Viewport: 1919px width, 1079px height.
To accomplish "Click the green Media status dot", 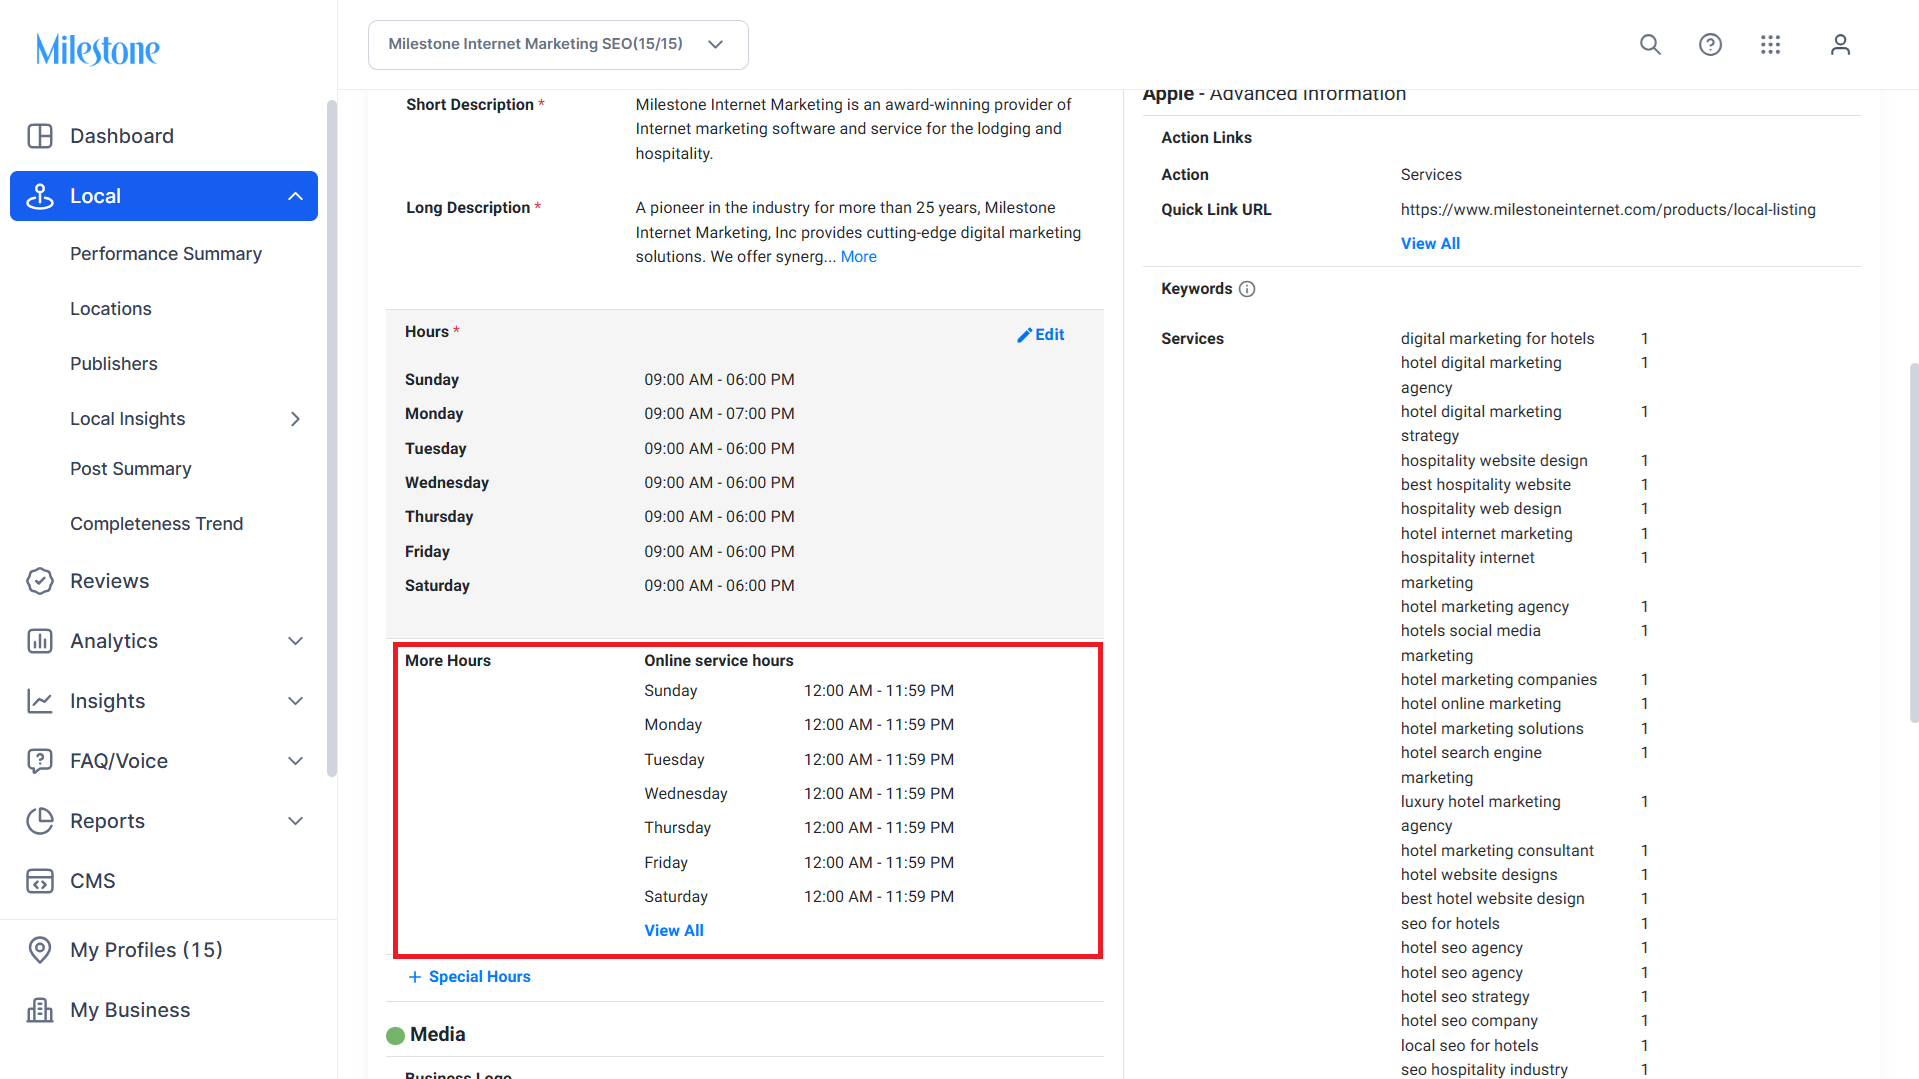I will tap(396, 1035).
